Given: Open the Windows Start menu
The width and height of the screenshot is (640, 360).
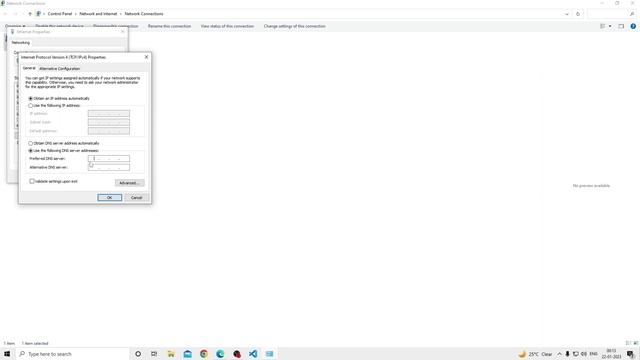Looking at the screenshot, I should point(7,354).
